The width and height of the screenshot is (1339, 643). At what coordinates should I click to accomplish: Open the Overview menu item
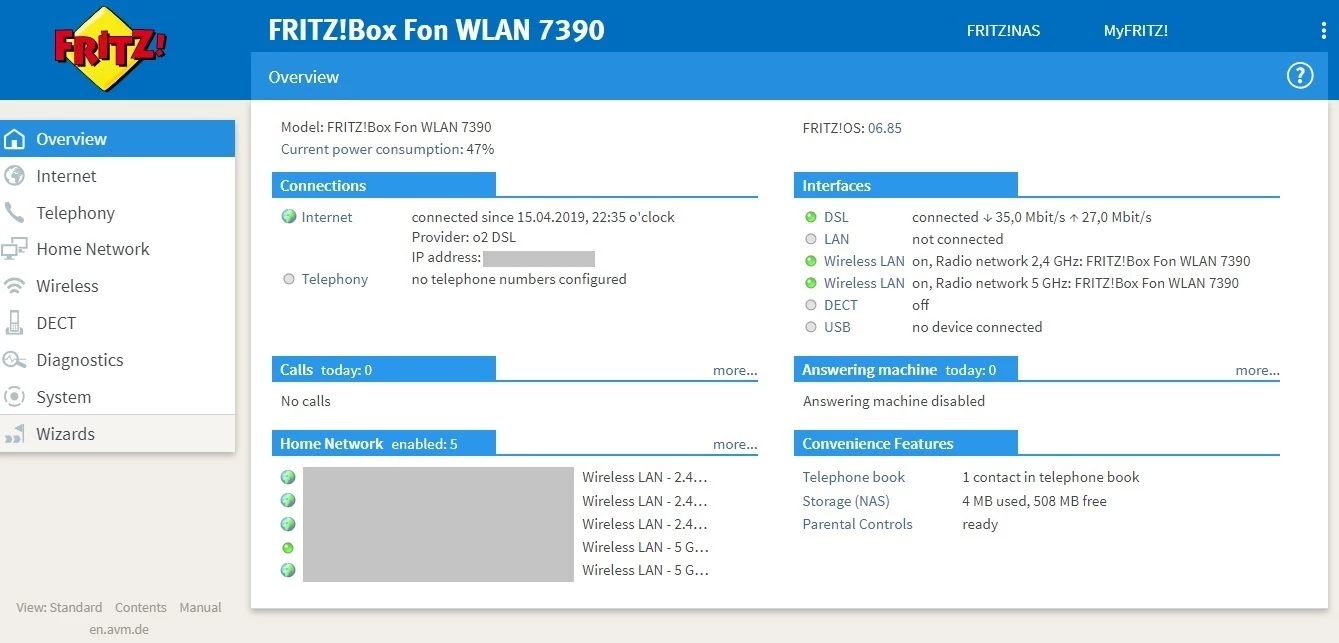coord(117,139)
